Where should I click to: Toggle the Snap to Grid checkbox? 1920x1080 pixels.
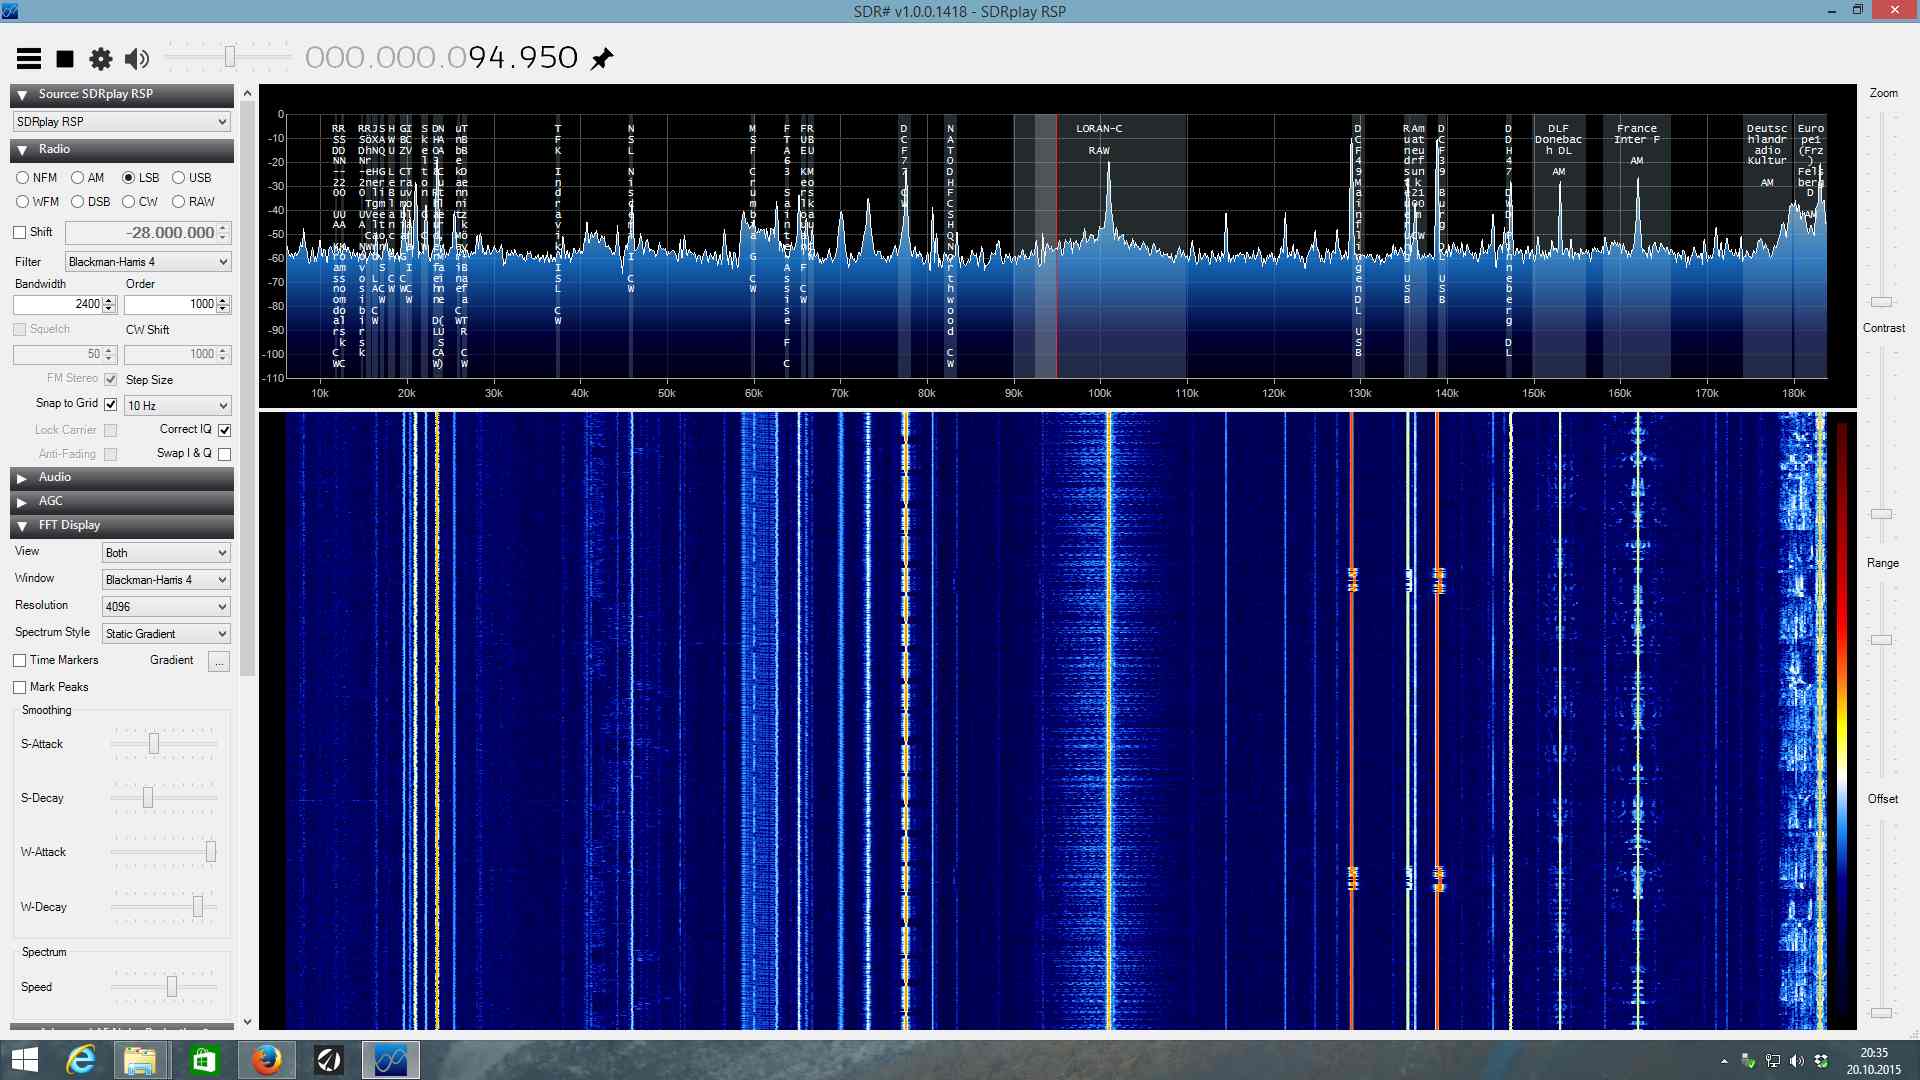[x=111, y=405]
